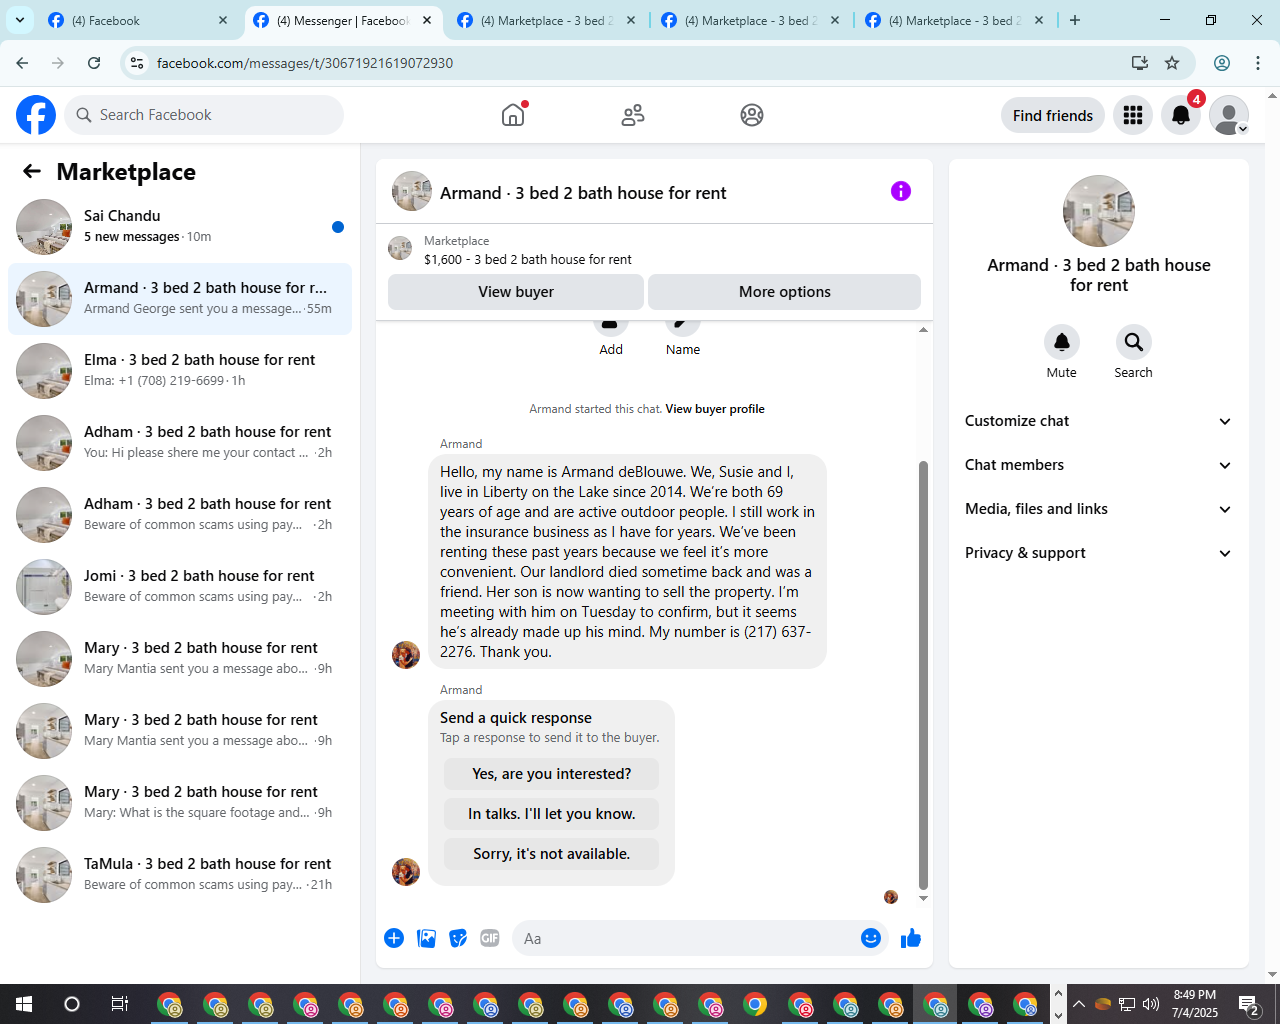View site information icon in address bar

pos(138,63)
